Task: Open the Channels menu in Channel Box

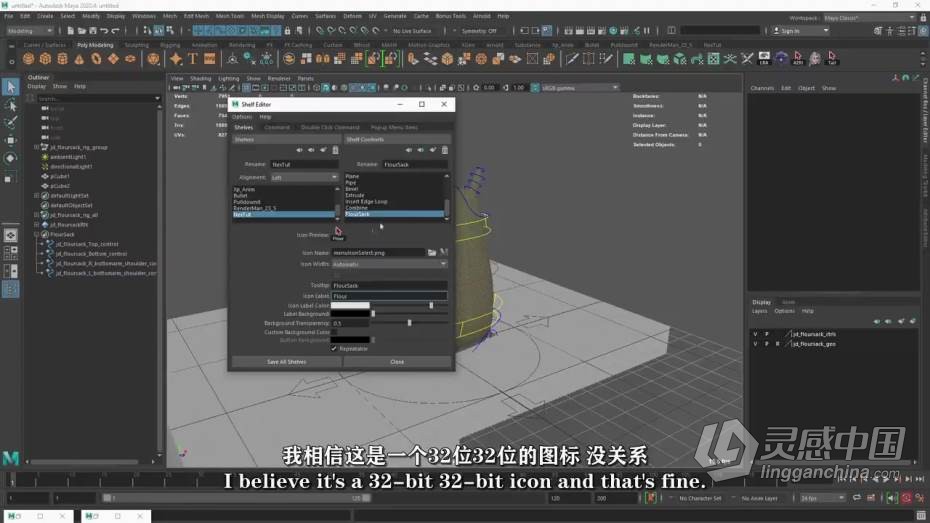Action: 762,88
